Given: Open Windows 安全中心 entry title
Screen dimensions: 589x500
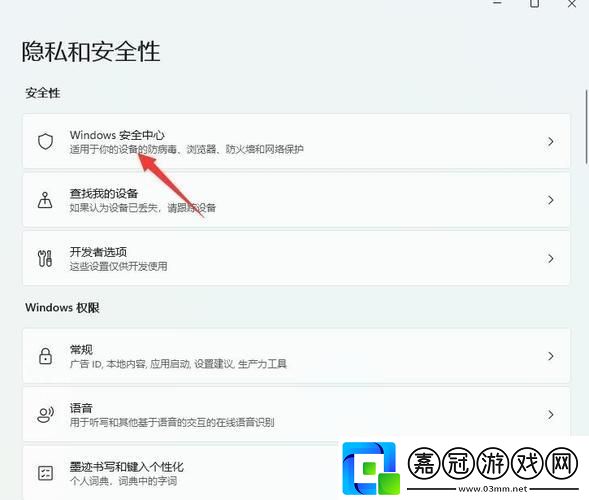Looking at the screenshot, I should point(117,135).
